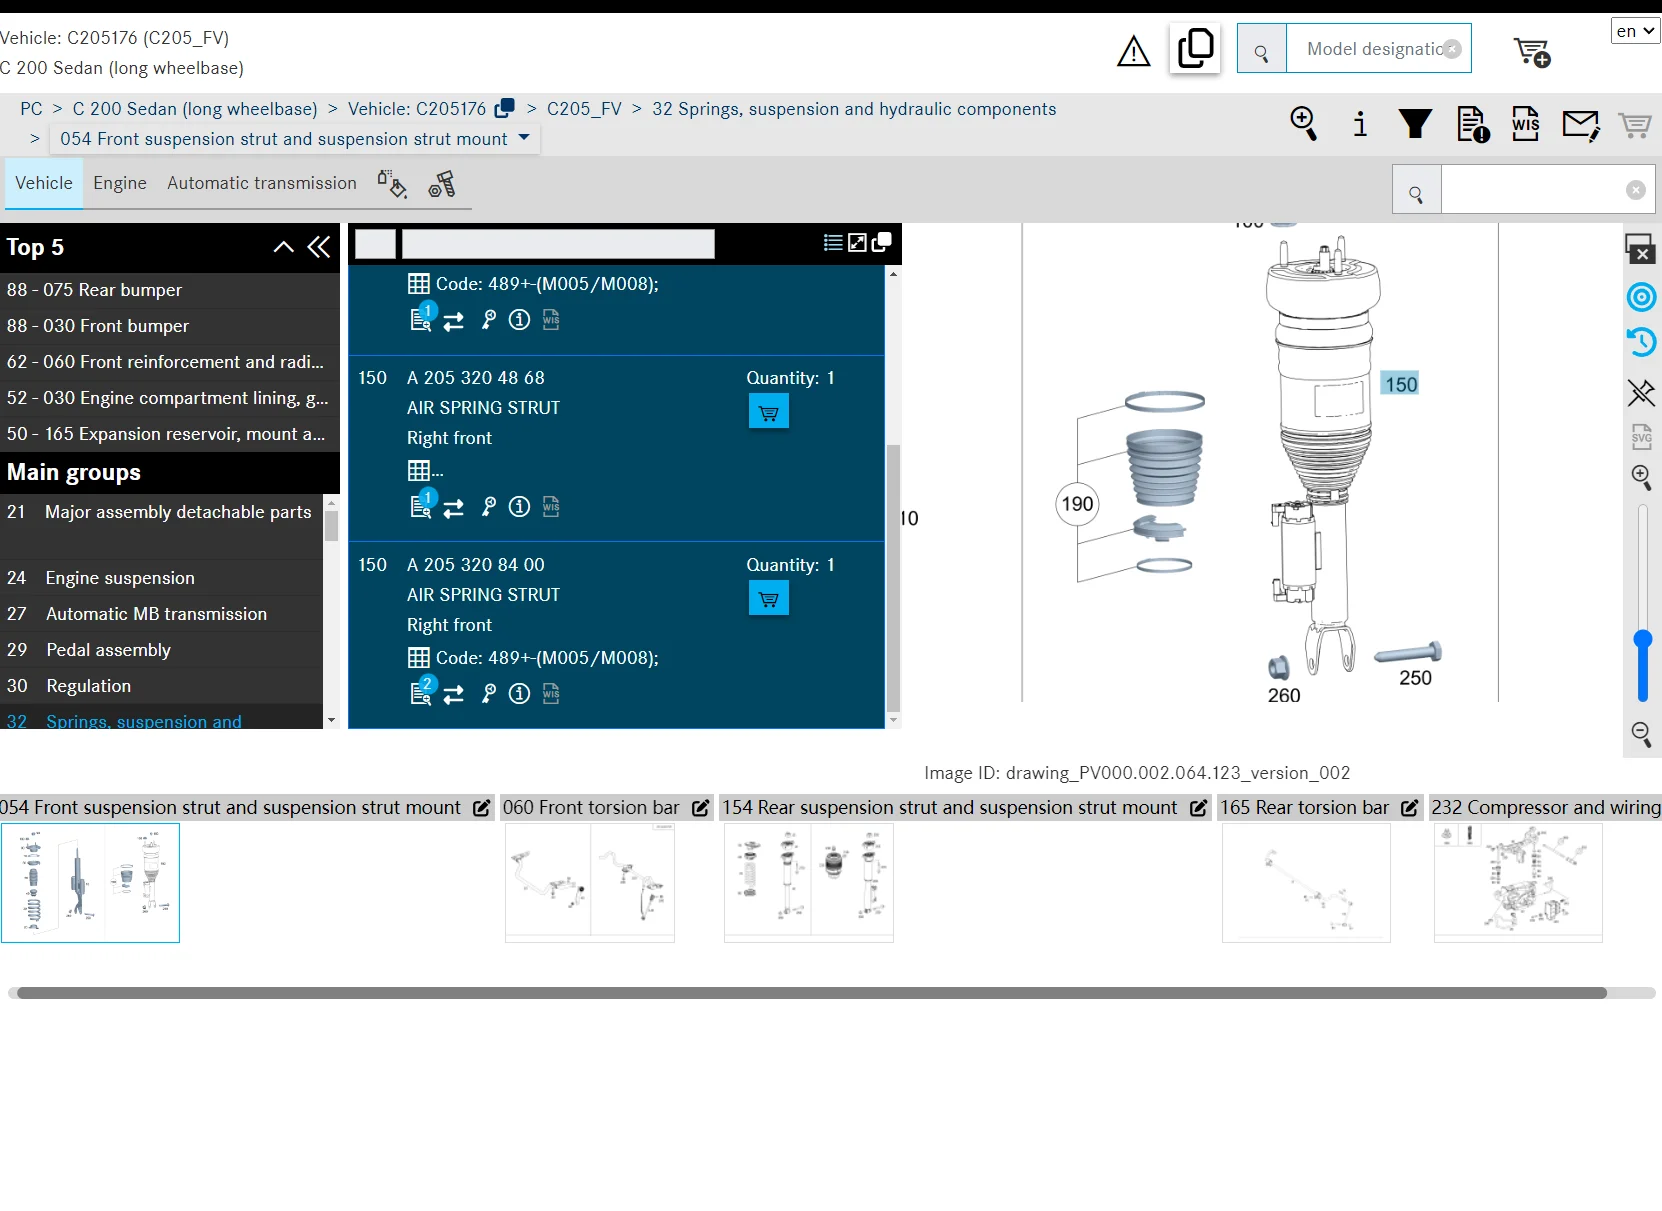Viewport: 1662px width, 1211px height.
Task: Open footnotes icon for A 205 320 48 68
Action: click(x=422, y=506)
